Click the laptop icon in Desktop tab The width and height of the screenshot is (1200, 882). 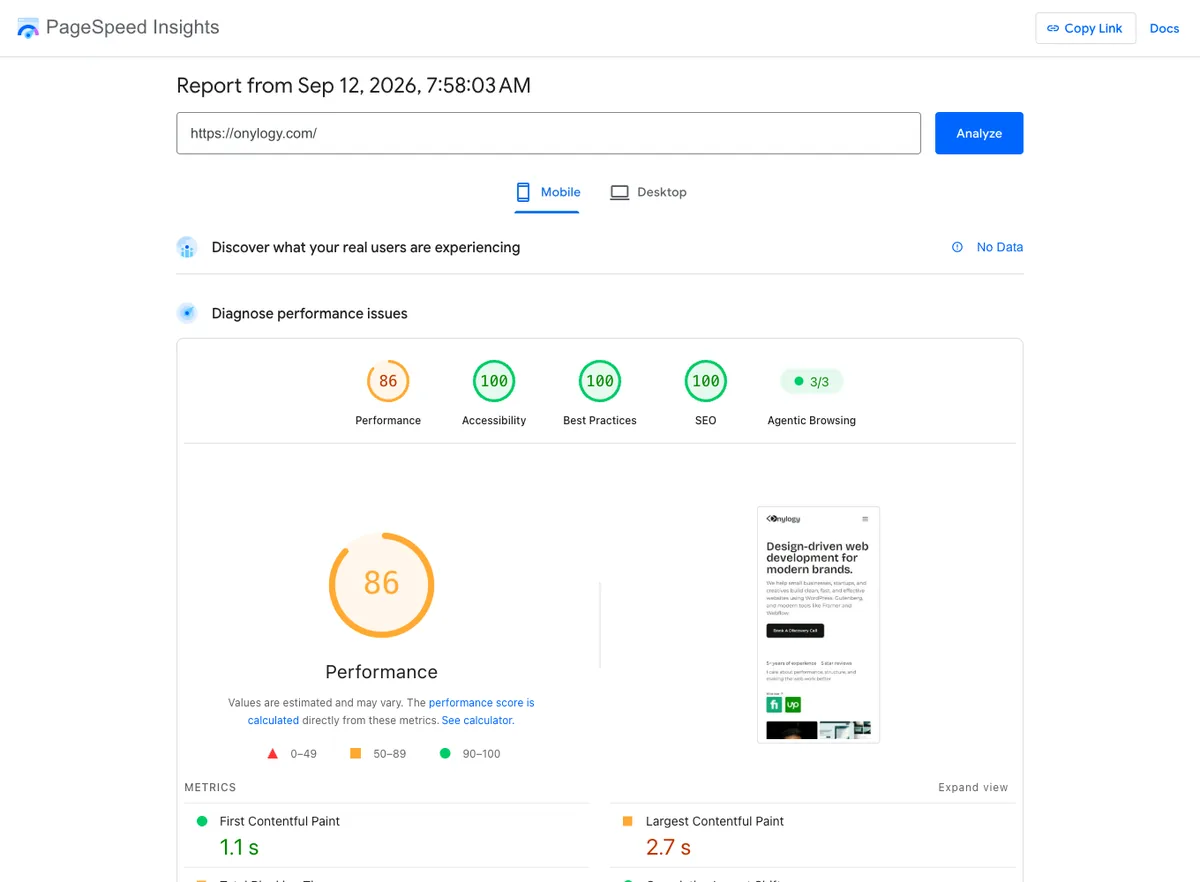[620, 192]
